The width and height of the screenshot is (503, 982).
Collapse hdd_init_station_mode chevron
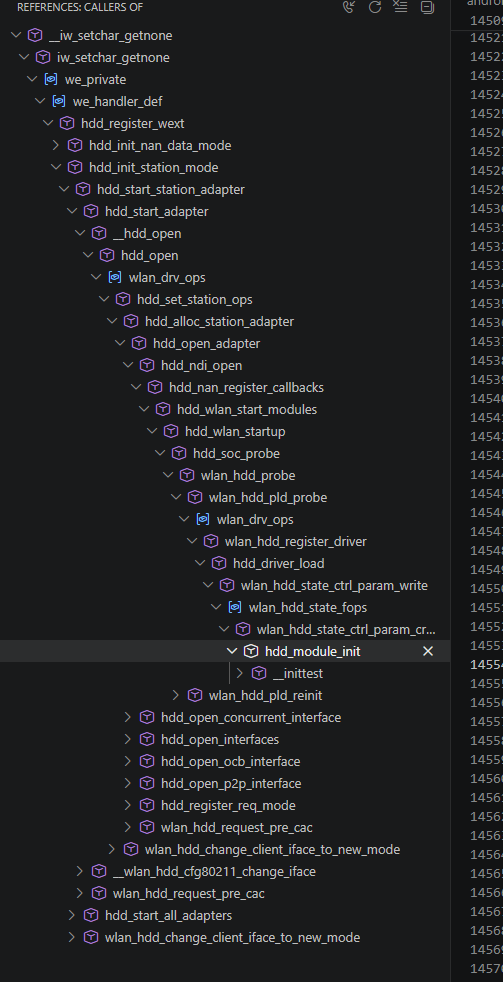(56, 167)
